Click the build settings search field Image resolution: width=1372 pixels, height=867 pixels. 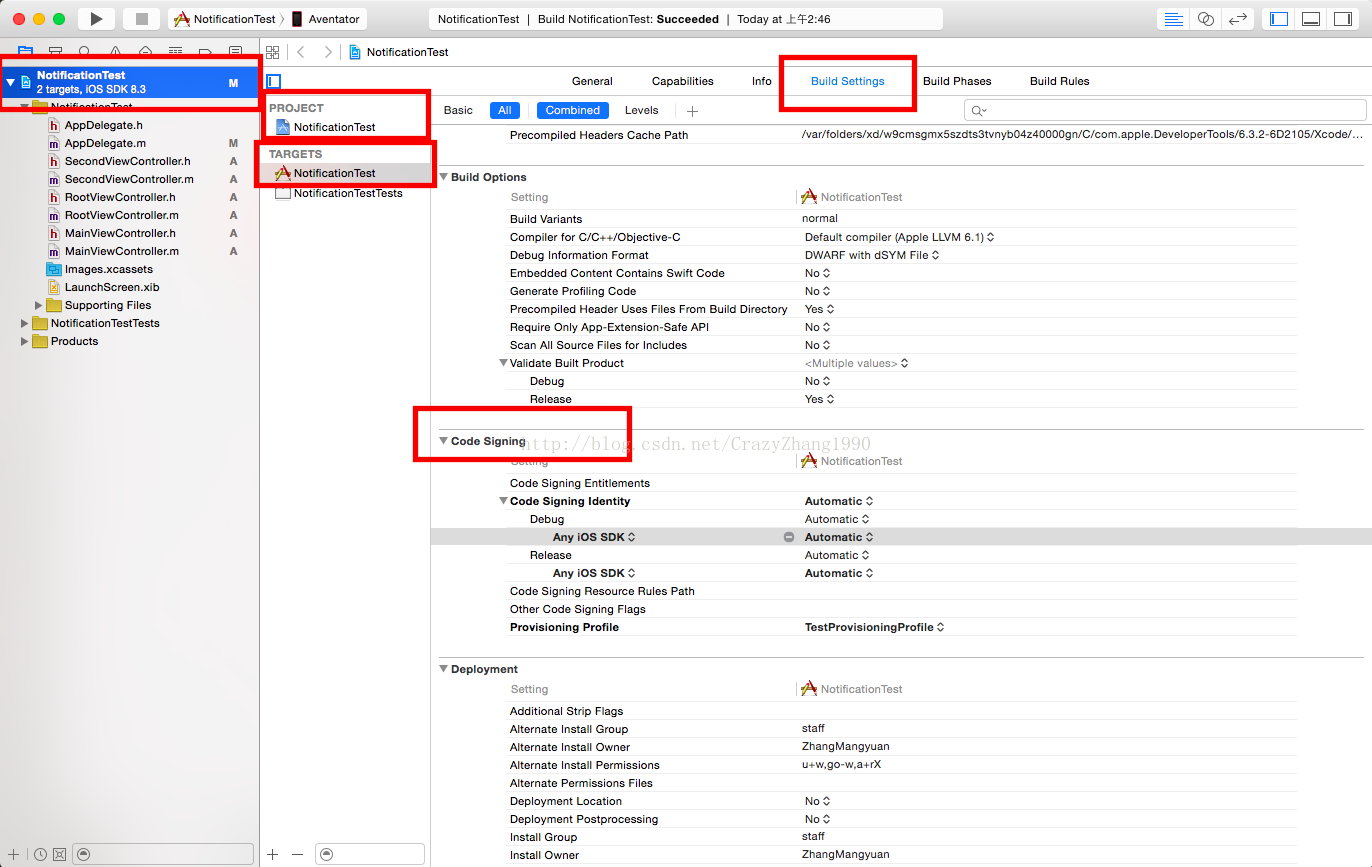1165,110
